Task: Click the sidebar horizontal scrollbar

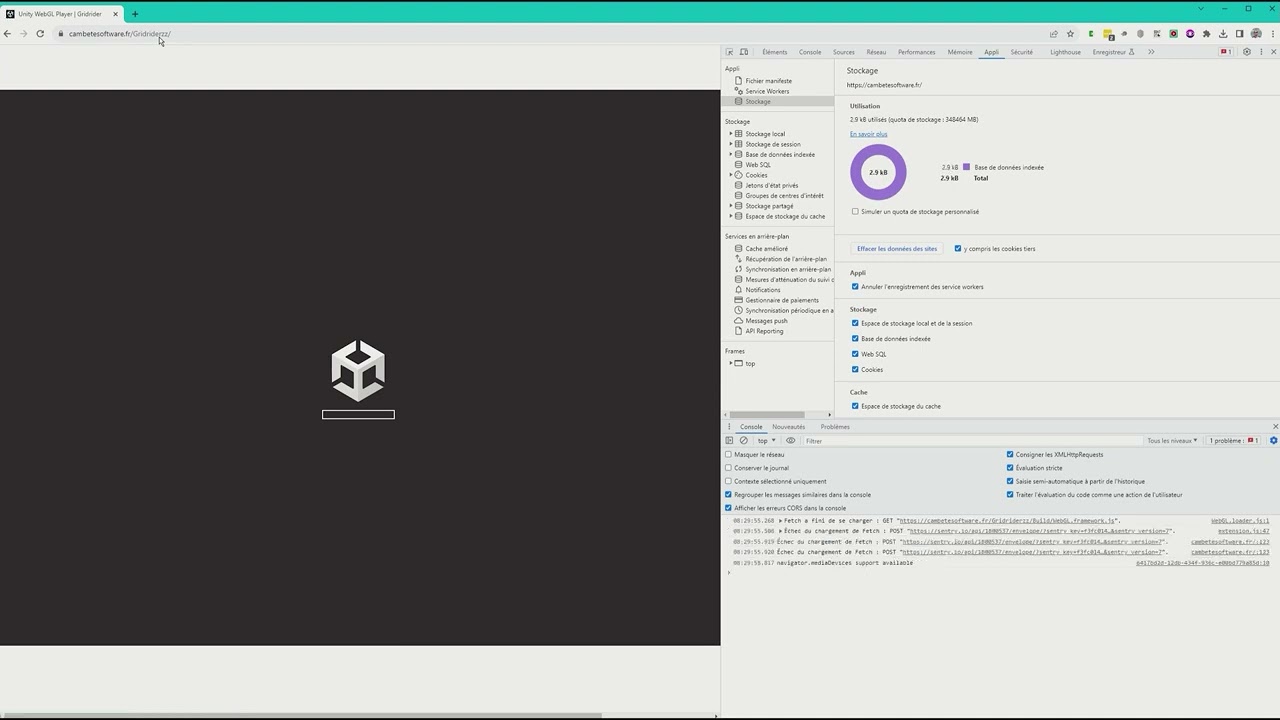Action: 765,415
